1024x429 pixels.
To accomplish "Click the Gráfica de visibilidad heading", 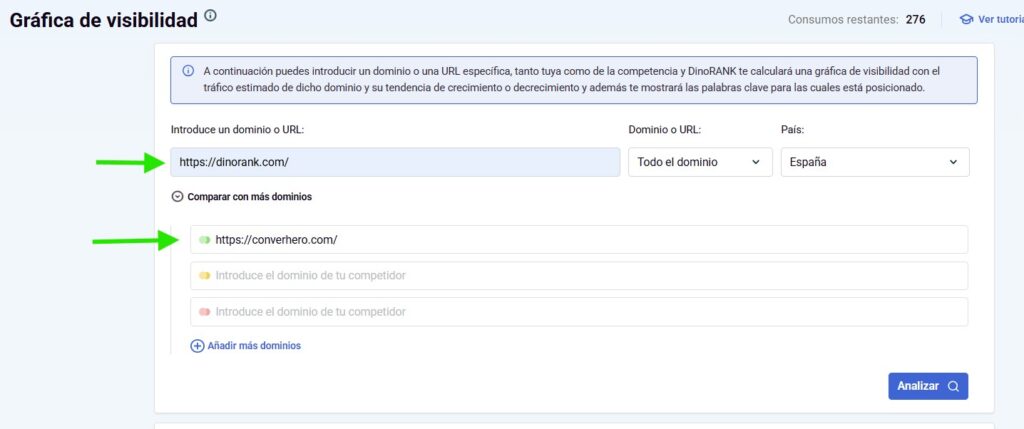I will click(x=104, y=20).
